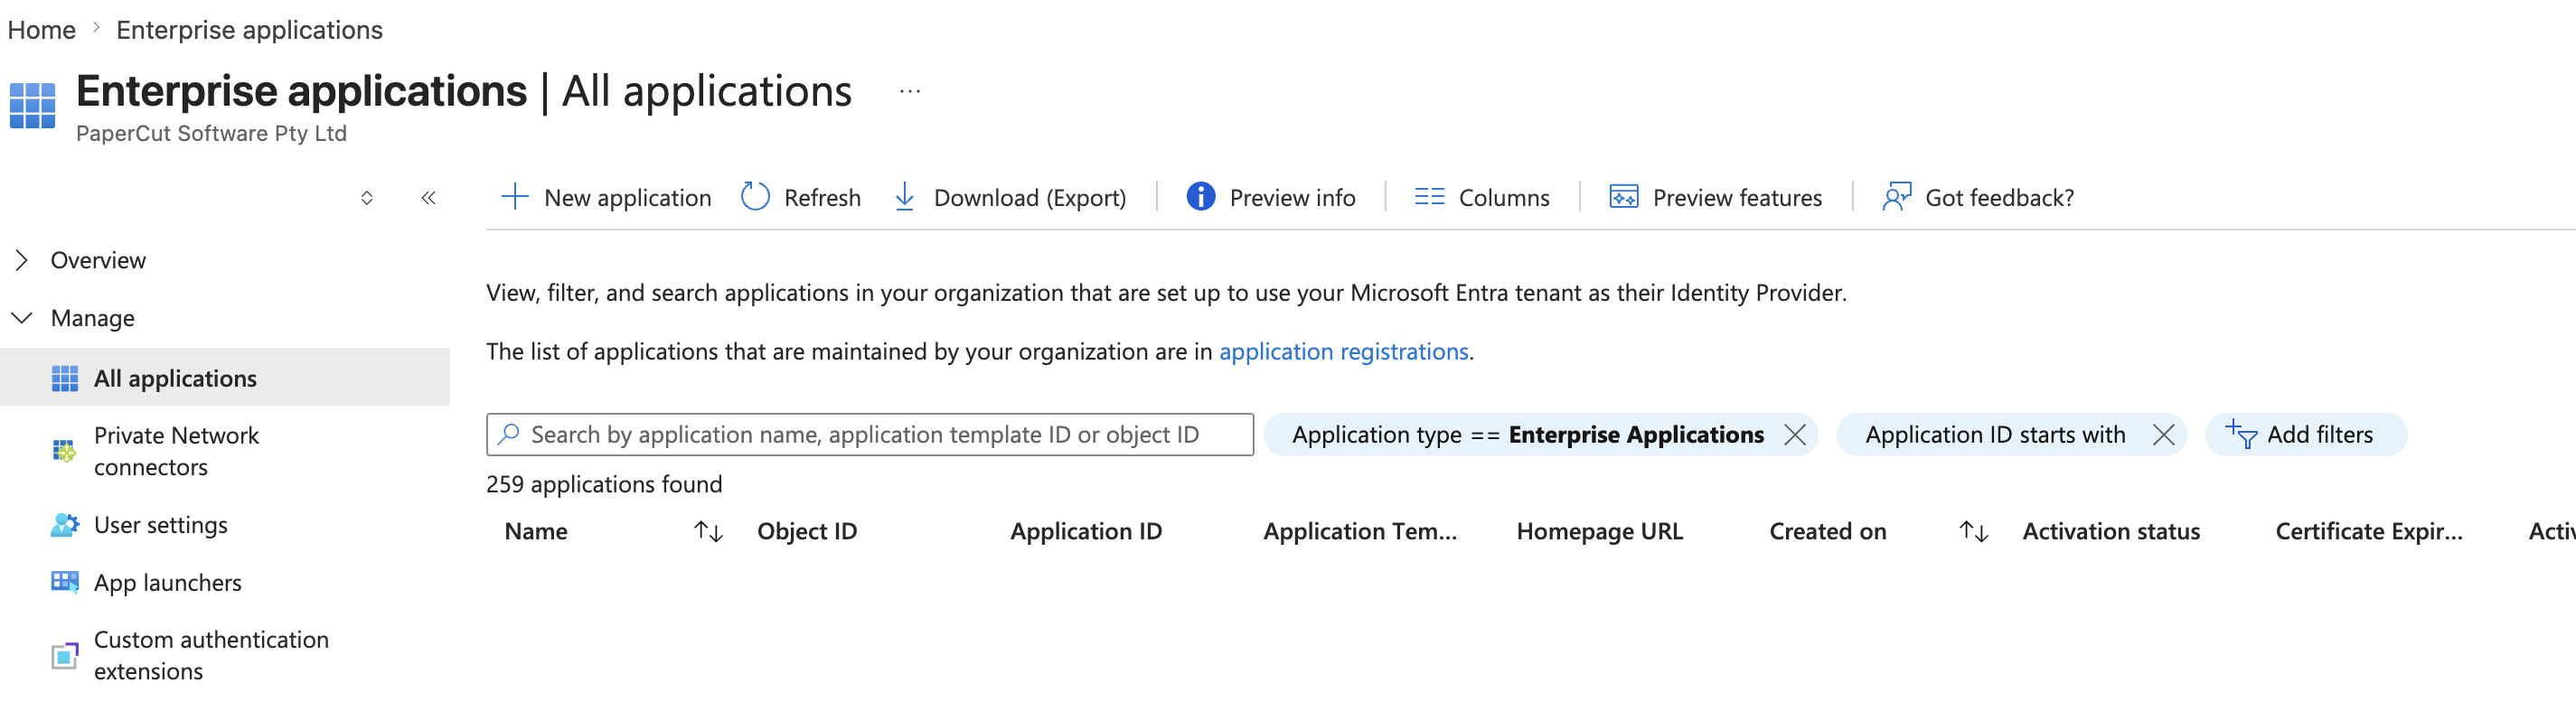
Task: Collapse the Manage section
Action: pyautogui.click(x=22, y=318)
